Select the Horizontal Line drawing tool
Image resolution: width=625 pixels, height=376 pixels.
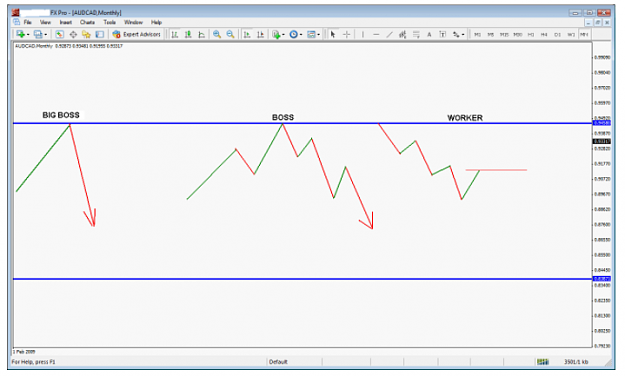(376, 34)
